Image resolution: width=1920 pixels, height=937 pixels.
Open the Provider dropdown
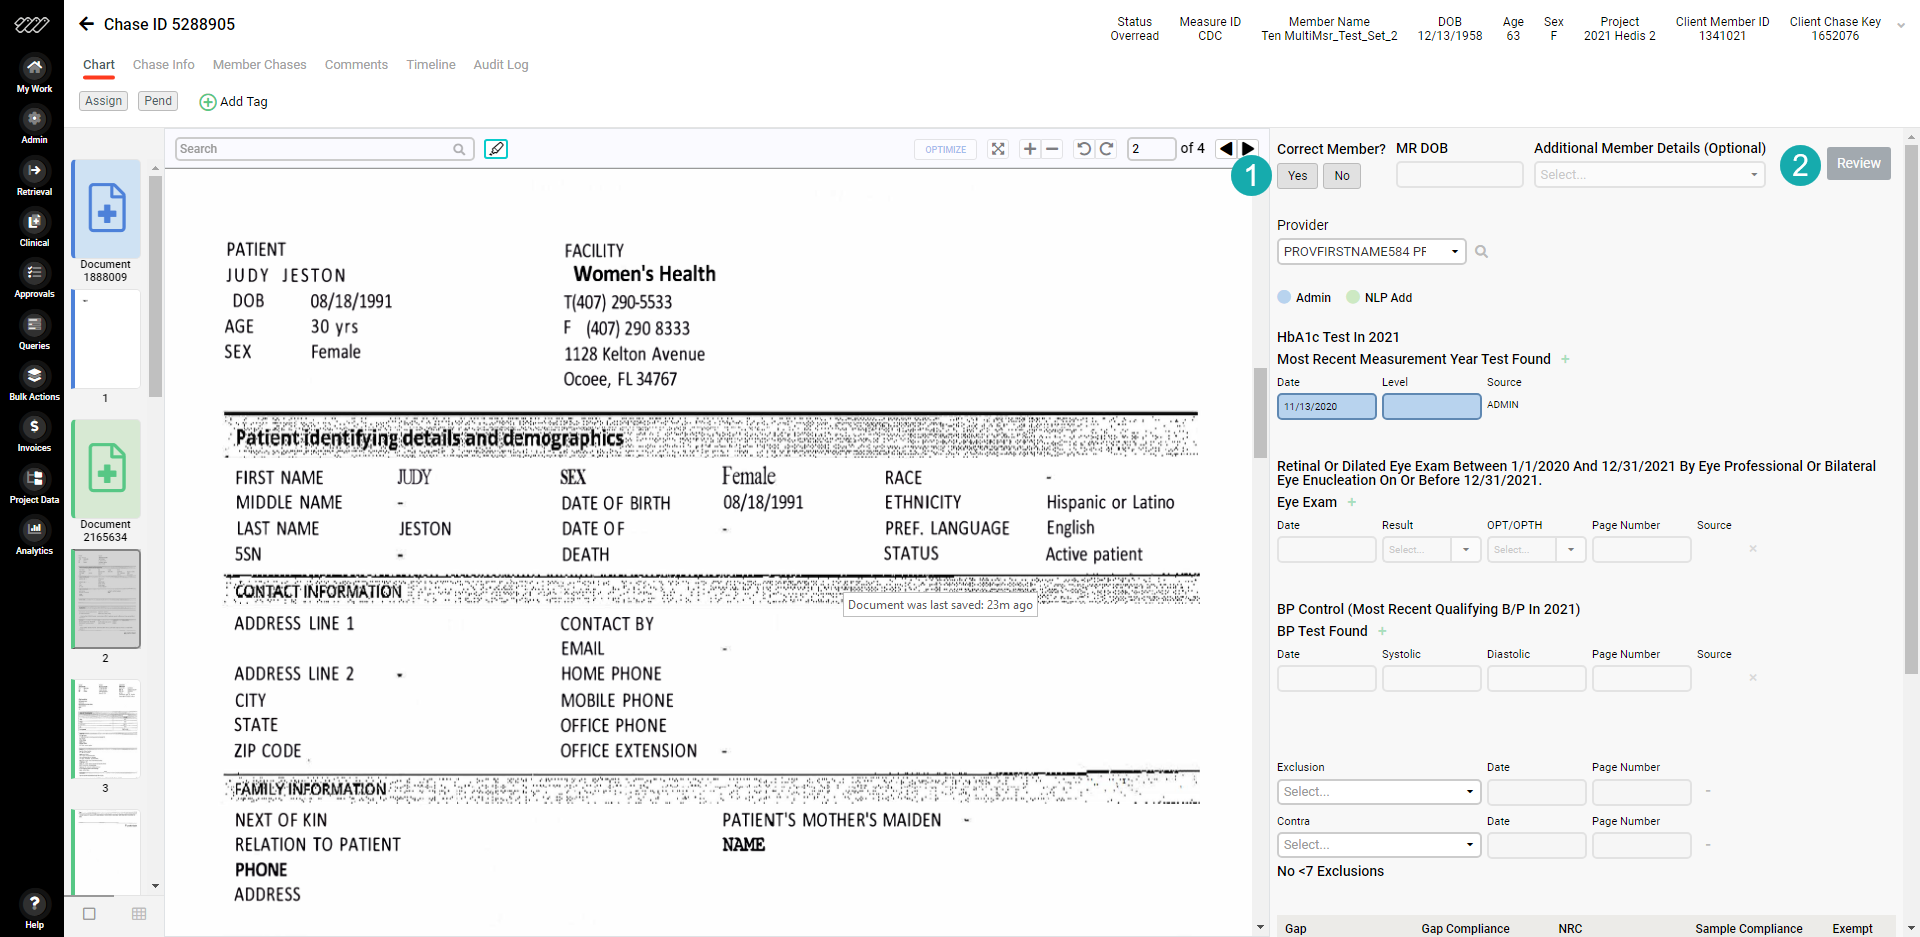1372,252
